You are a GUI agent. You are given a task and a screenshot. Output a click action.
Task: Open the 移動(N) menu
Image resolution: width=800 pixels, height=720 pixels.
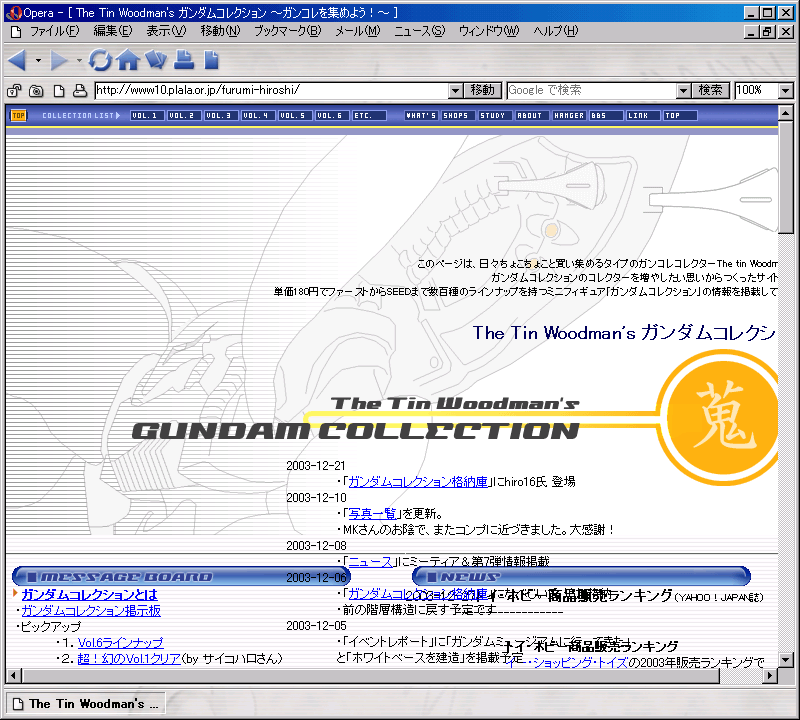[x=220, y=32]
